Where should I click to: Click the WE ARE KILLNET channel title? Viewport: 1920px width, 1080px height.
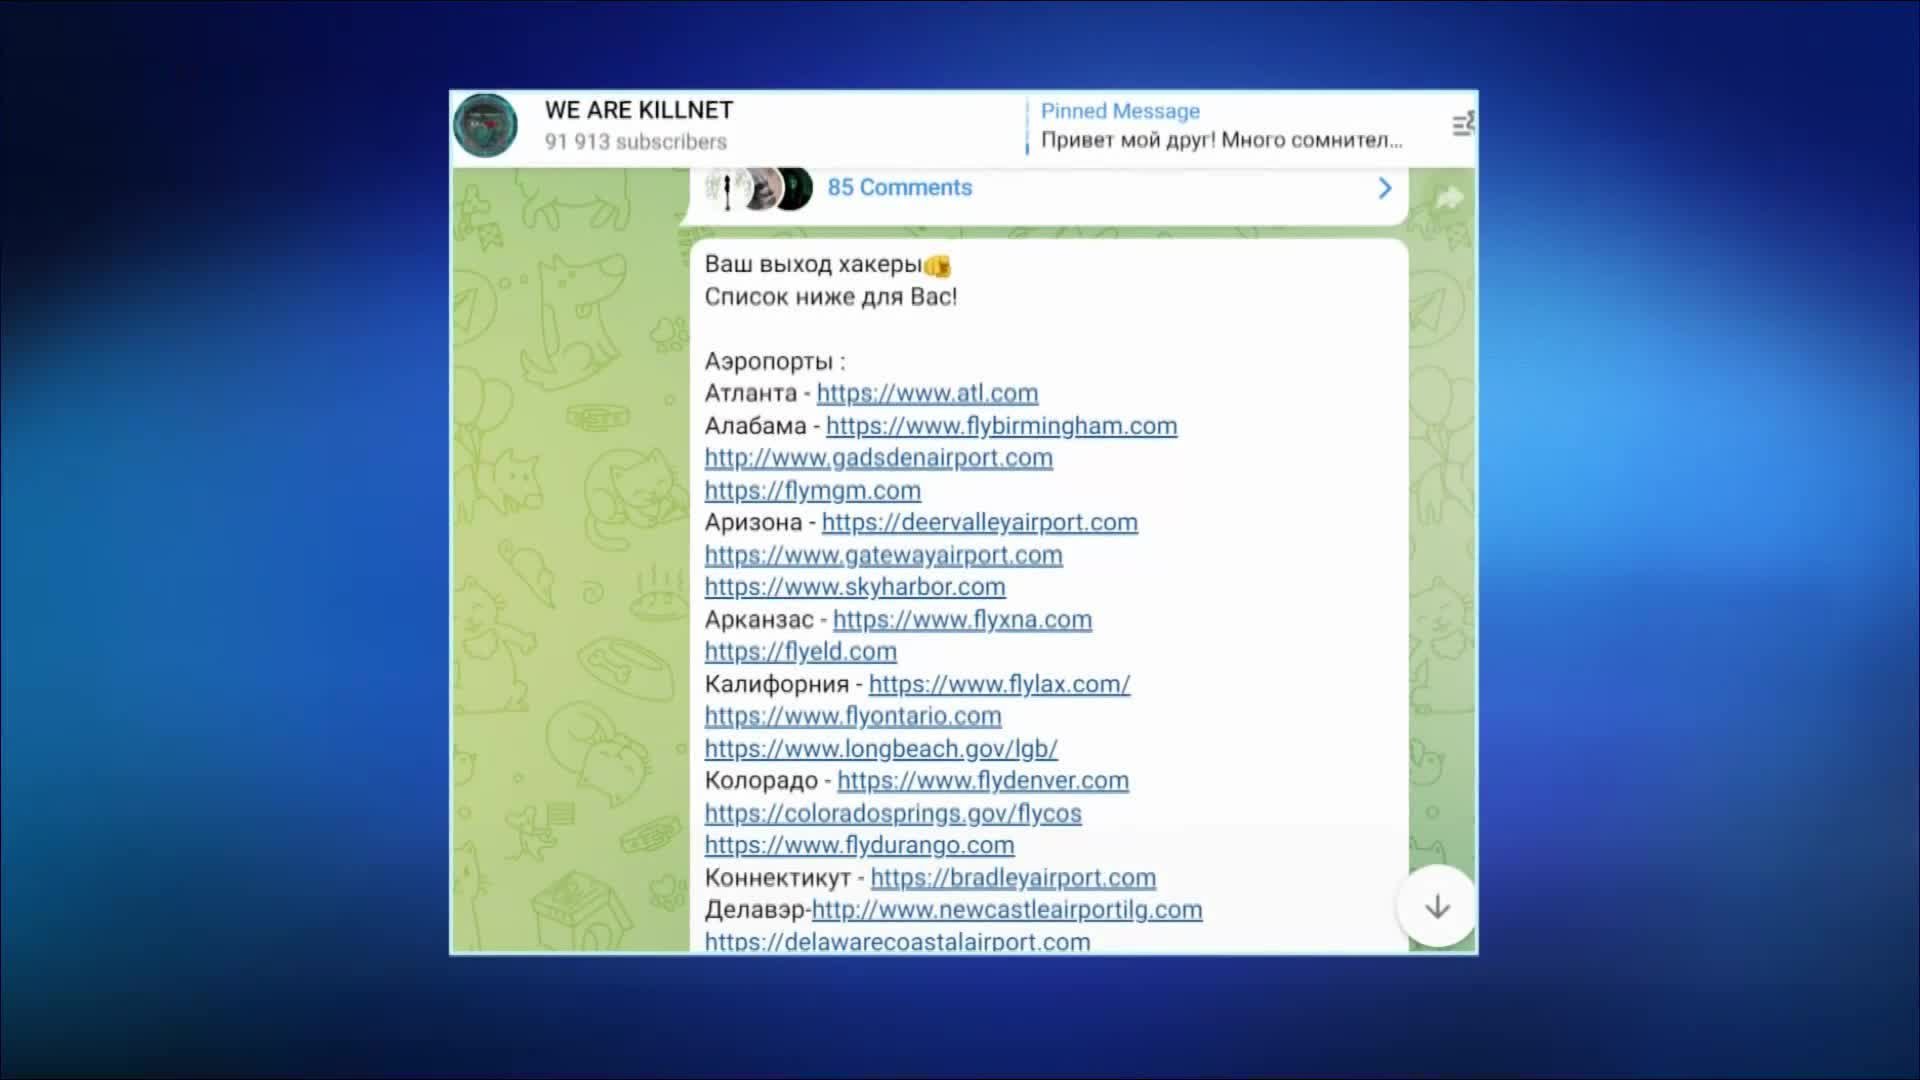[639, 110]
